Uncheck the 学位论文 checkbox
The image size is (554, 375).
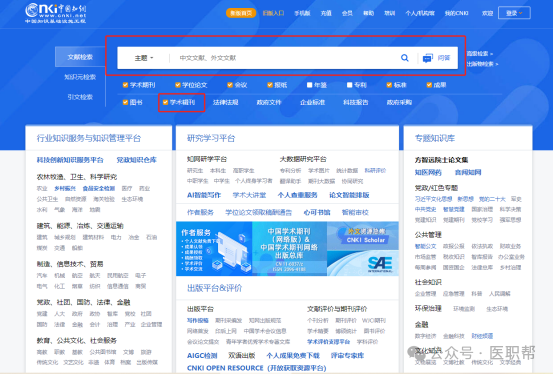pos(178,85)
